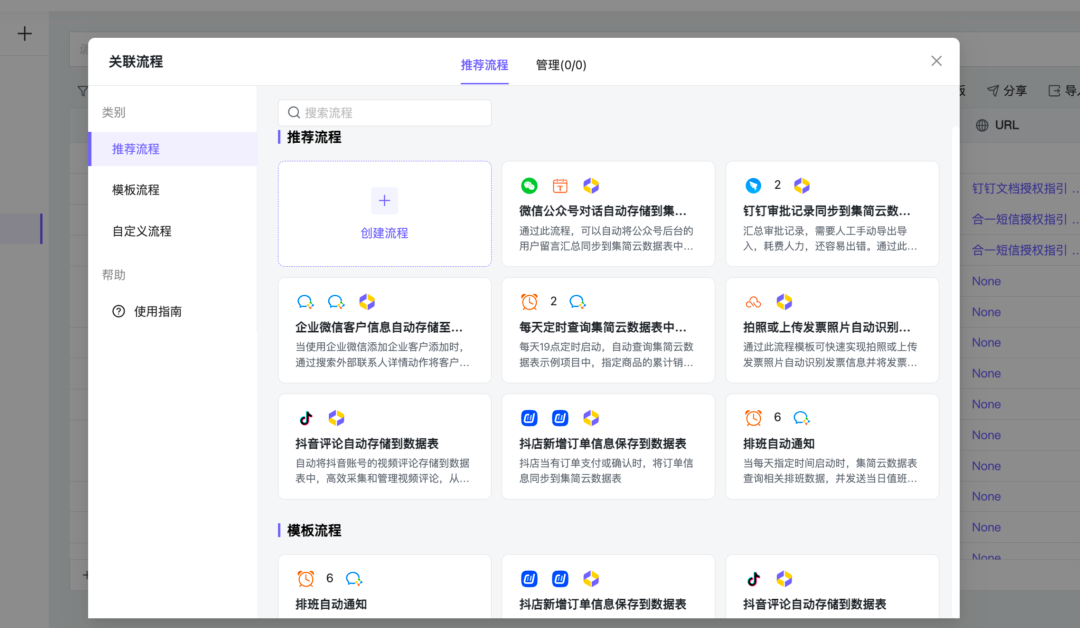1080x628 pixels.
Task: Click the 模板流程 section heading
Action: (314, 530)
